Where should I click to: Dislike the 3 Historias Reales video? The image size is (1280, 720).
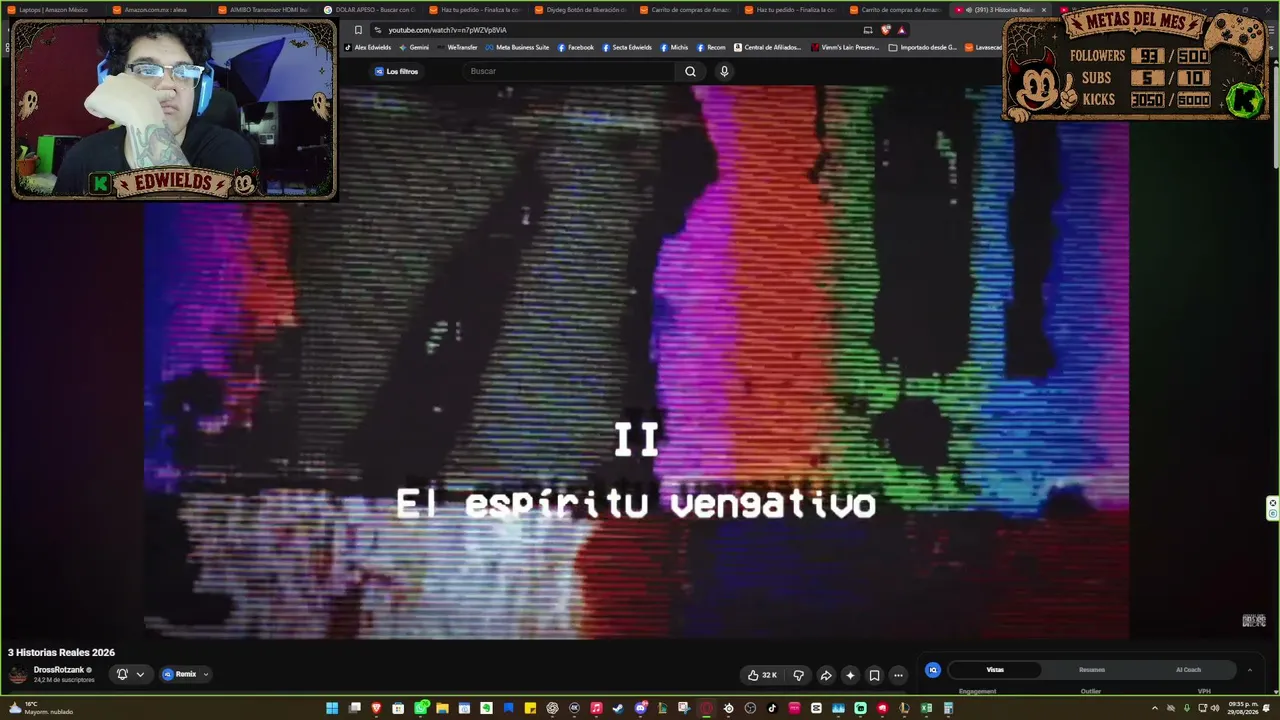798,675
